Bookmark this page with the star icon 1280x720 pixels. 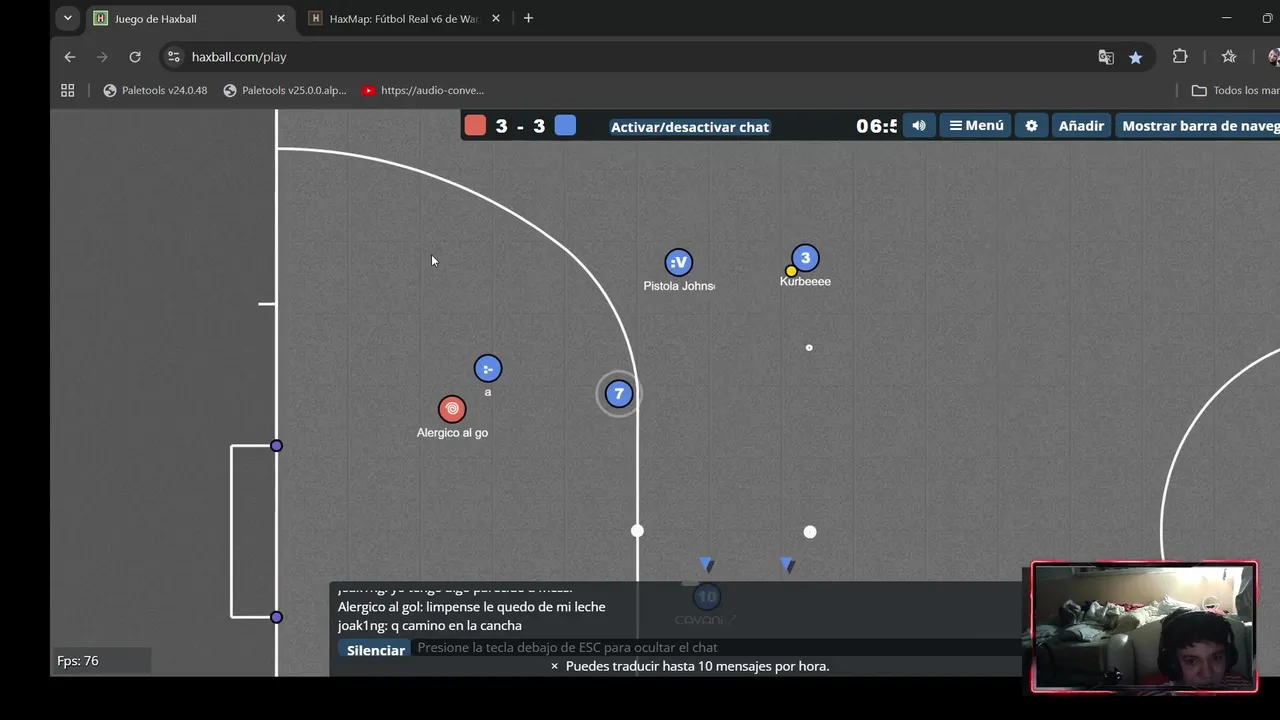click(1135, 57)
